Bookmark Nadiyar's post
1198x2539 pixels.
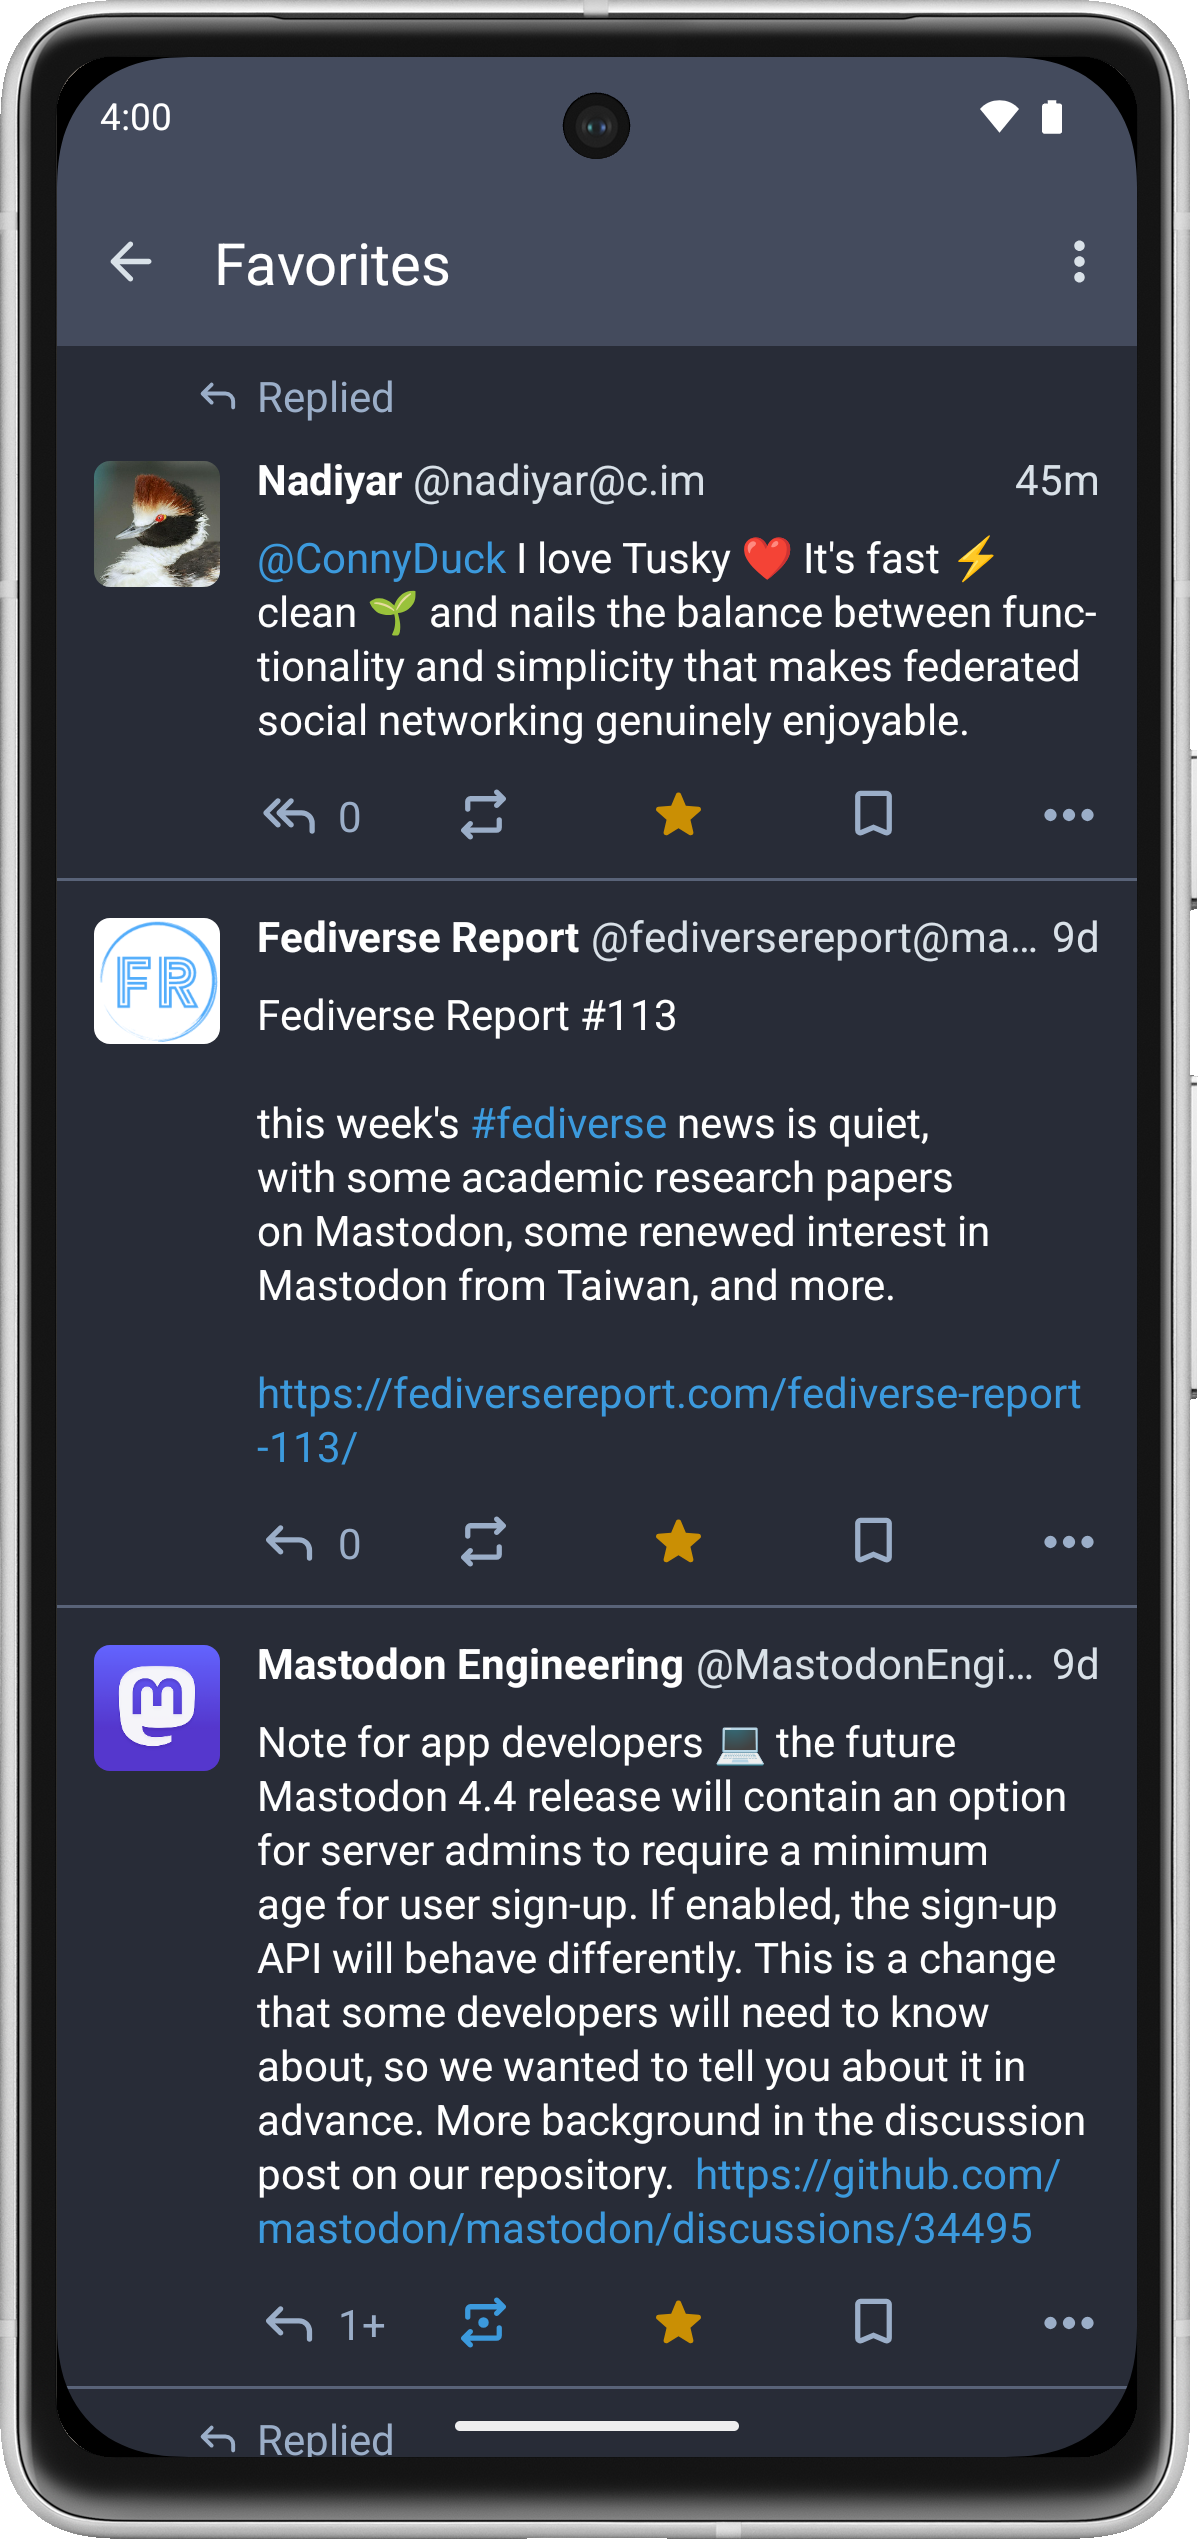coord(873,814)
